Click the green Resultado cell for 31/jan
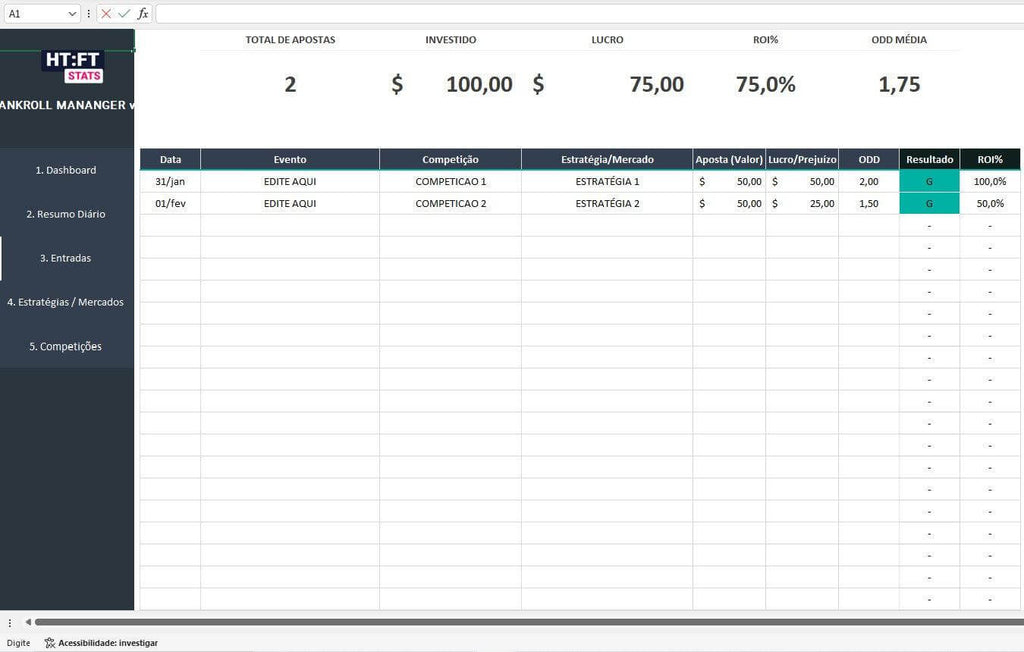The width and height of the screenshot is (1024, 652). coord(929,182)
